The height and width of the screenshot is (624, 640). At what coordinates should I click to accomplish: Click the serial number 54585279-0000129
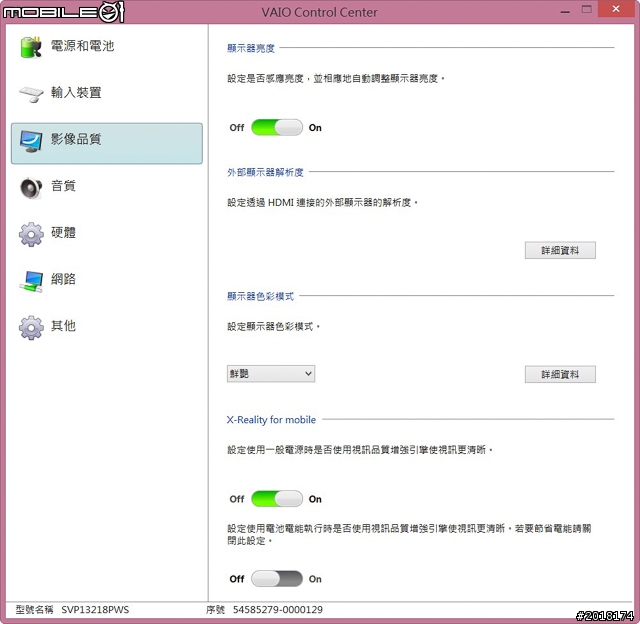click(x=278, y=610)
